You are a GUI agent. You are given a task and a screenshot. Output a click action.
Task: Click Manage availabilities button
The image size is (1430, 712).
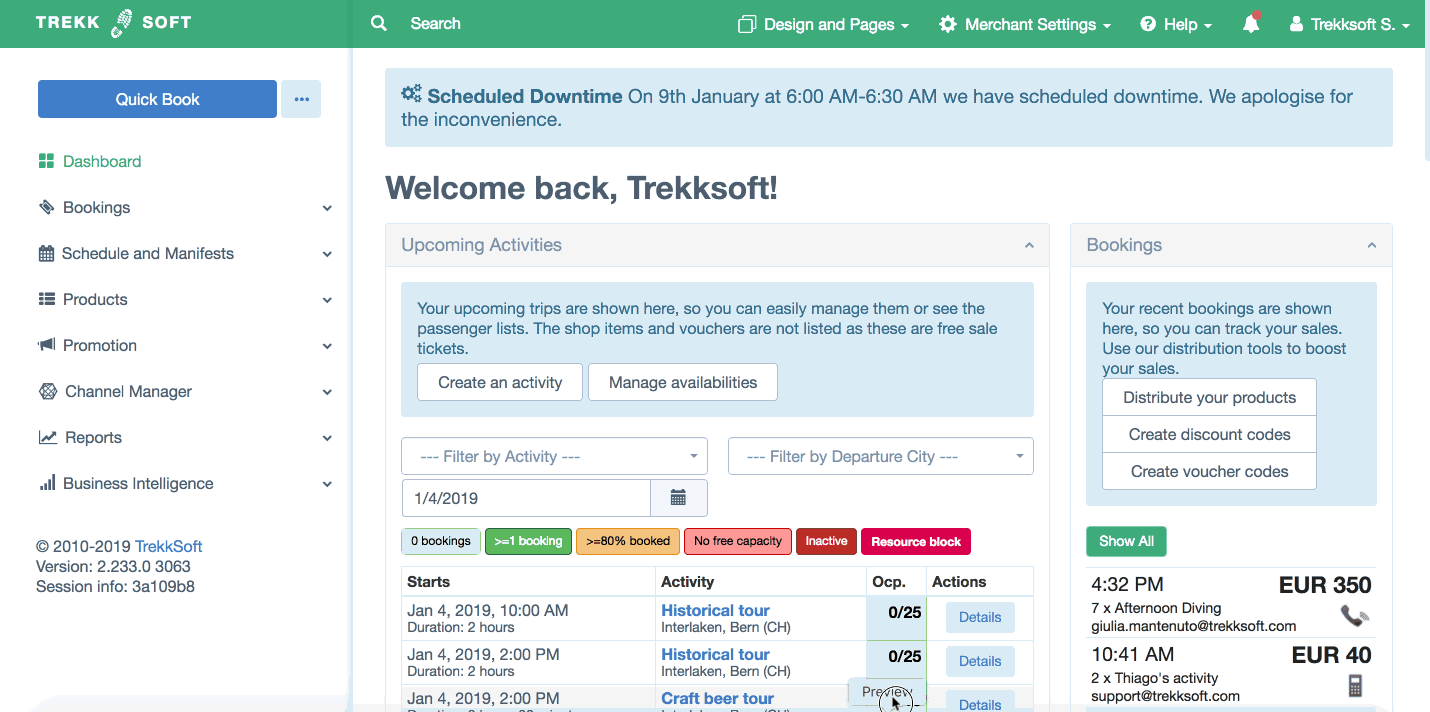[683, 382]
